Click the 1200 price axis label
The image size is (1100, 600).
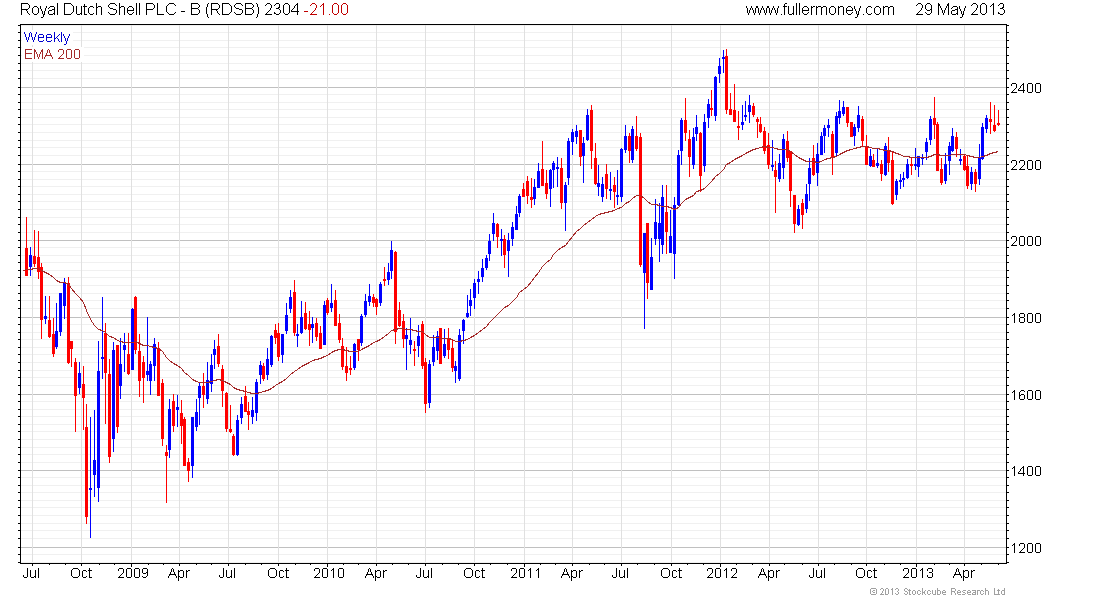point(1026,548)
